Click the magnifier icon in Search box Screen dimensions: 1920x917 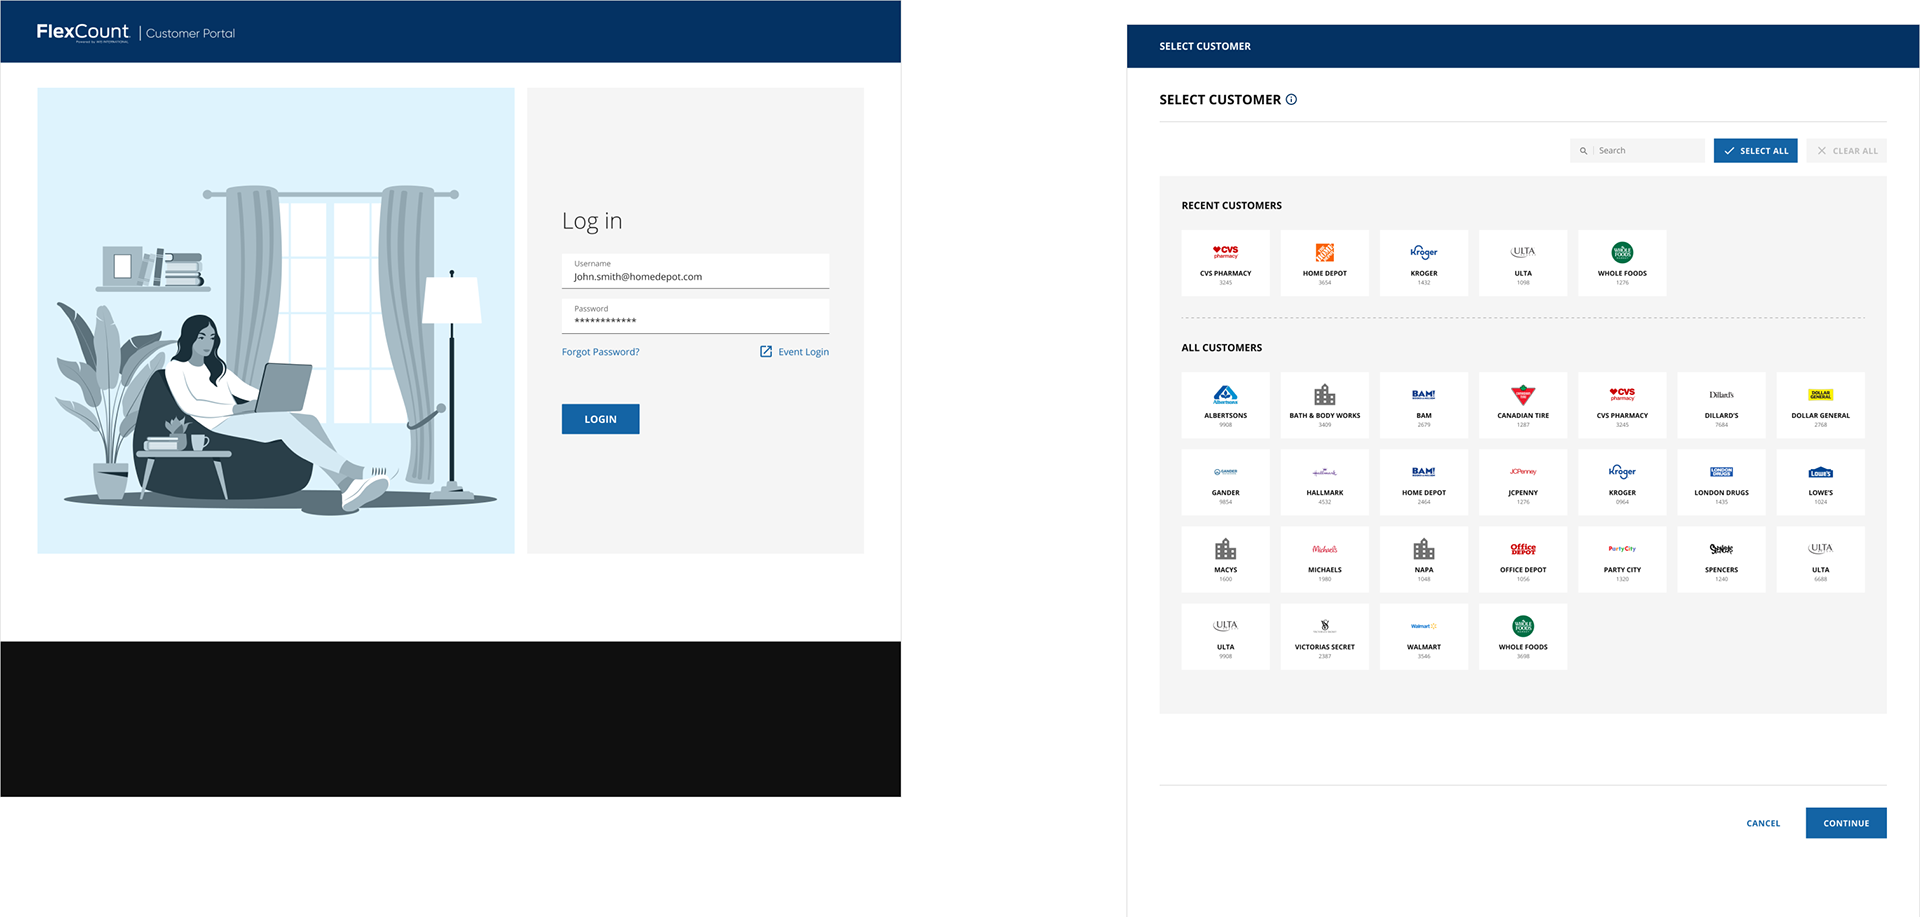click(1583, 151)
